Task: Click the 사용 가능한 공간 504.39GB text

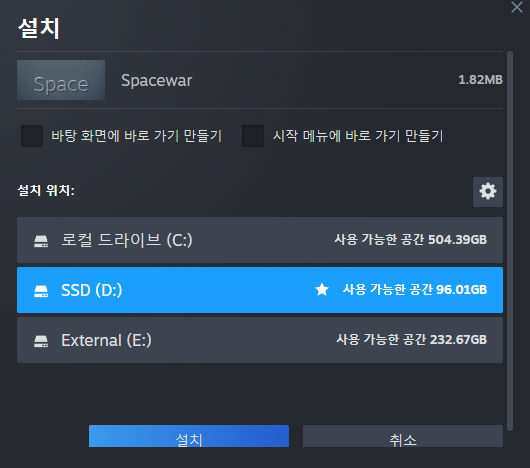Action: click(411, 240)
